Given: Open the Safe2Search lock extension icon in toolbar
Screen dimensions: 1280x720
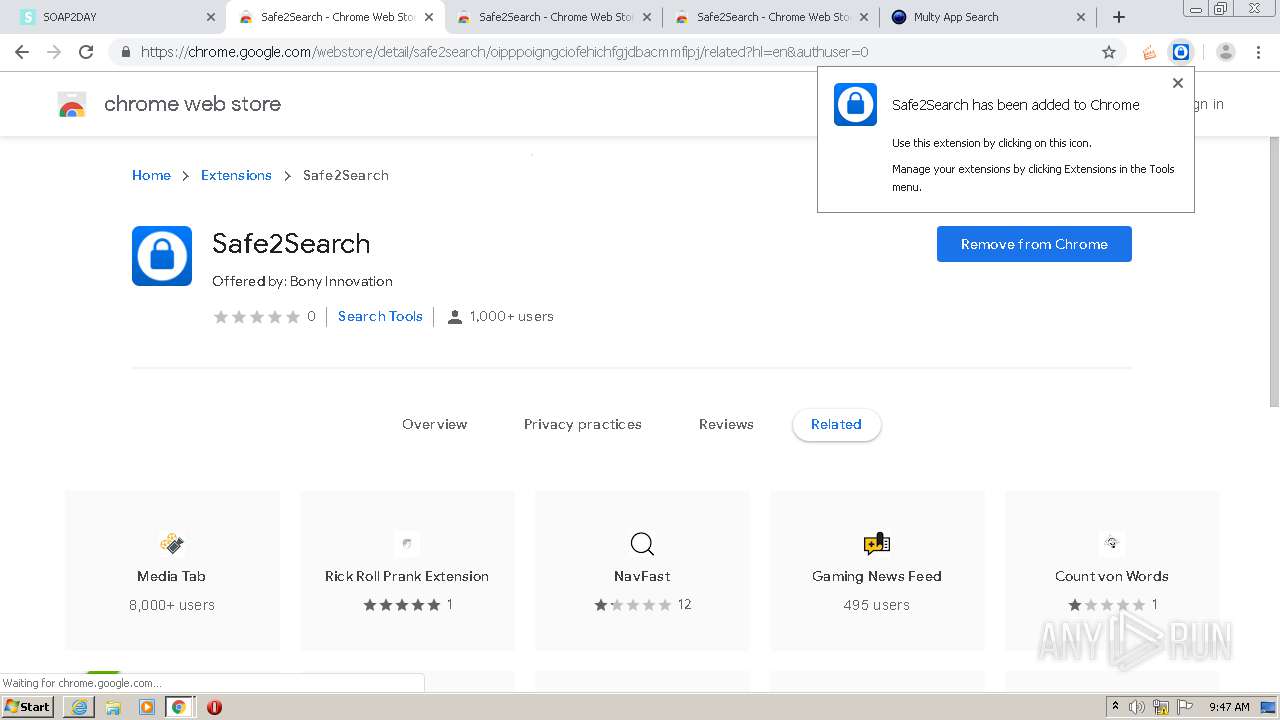Looking at the screenshot, I should pos(1181,52).
